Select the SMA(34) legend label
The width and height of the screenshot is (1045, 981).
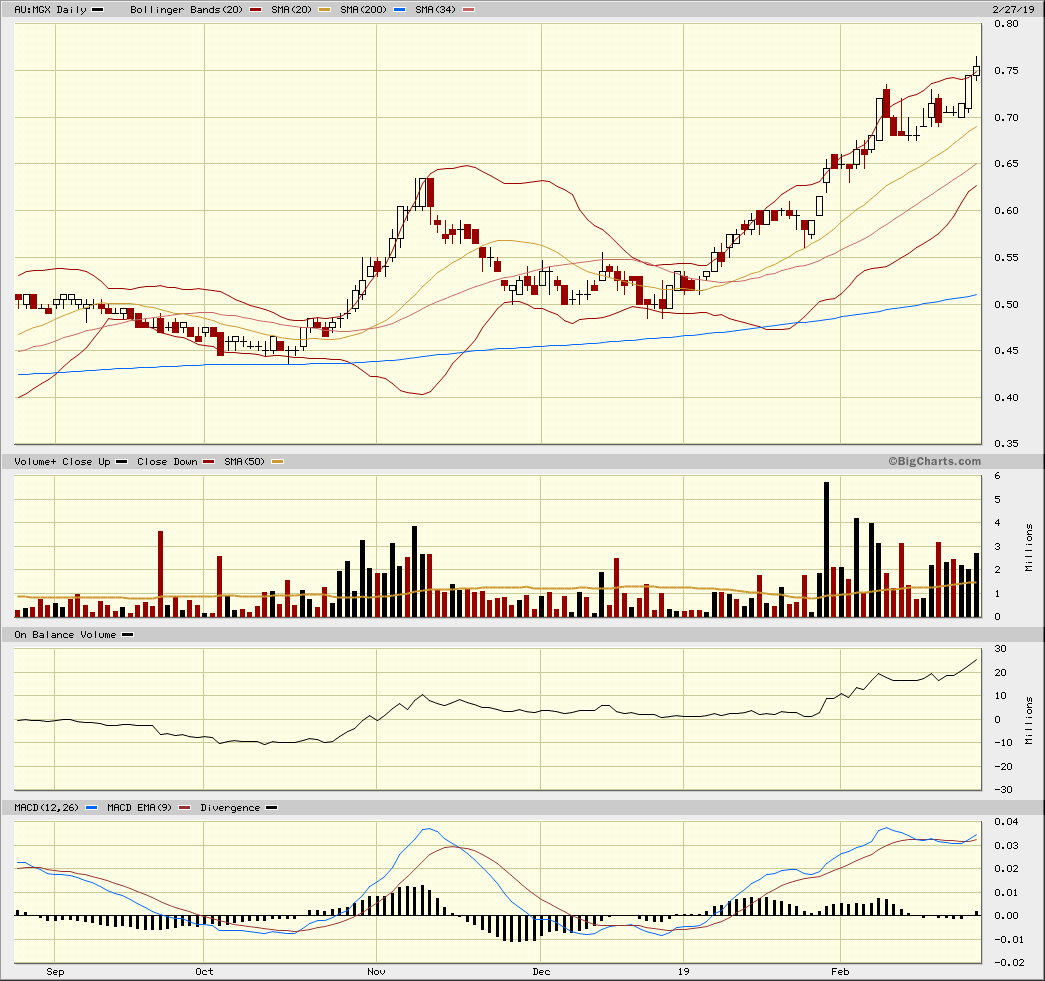(x=435, y=9)
